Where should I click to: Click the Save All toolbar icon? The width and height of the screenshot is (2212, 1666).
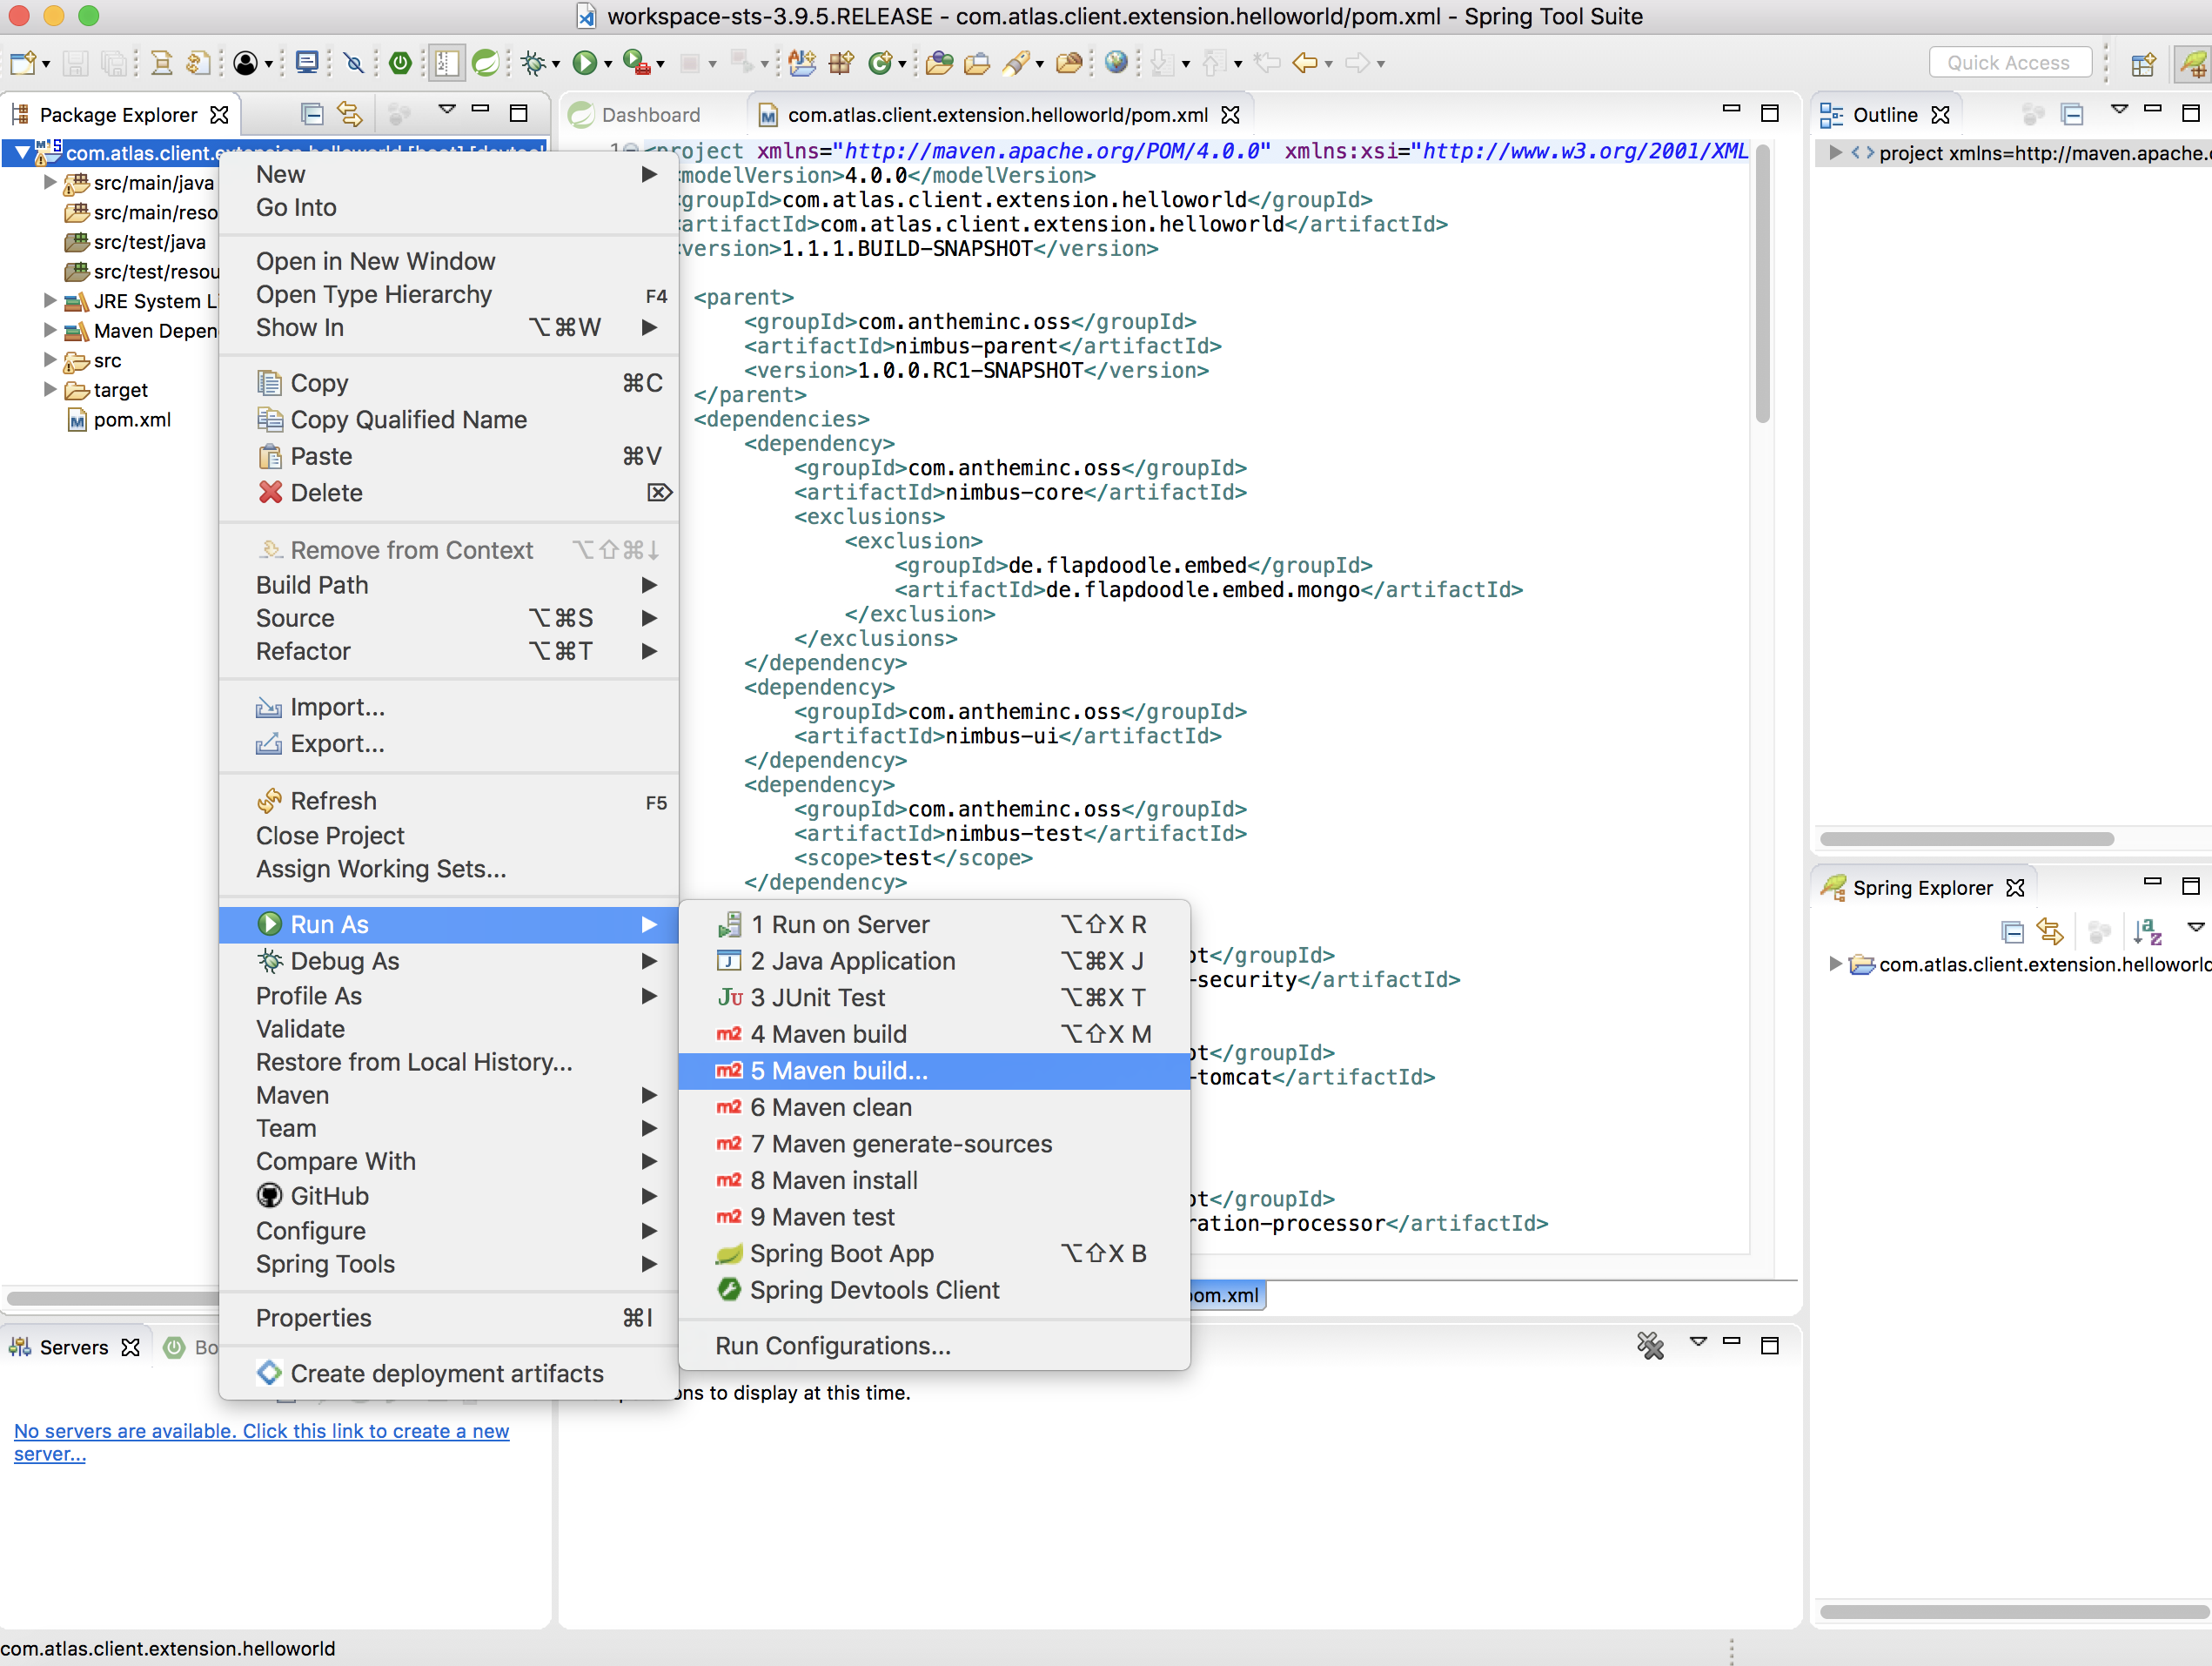(115, 63)
